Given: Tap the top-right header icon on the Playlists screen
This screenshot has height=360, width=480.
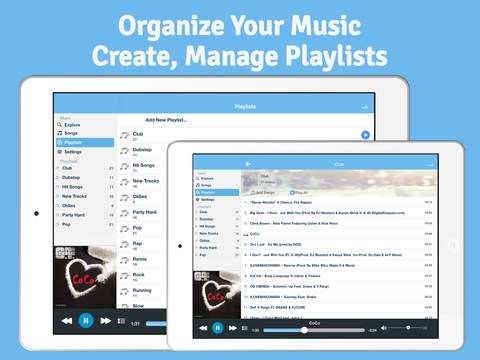Looking at the screenshot, I should pyautogui.click(x=365, y=107).
